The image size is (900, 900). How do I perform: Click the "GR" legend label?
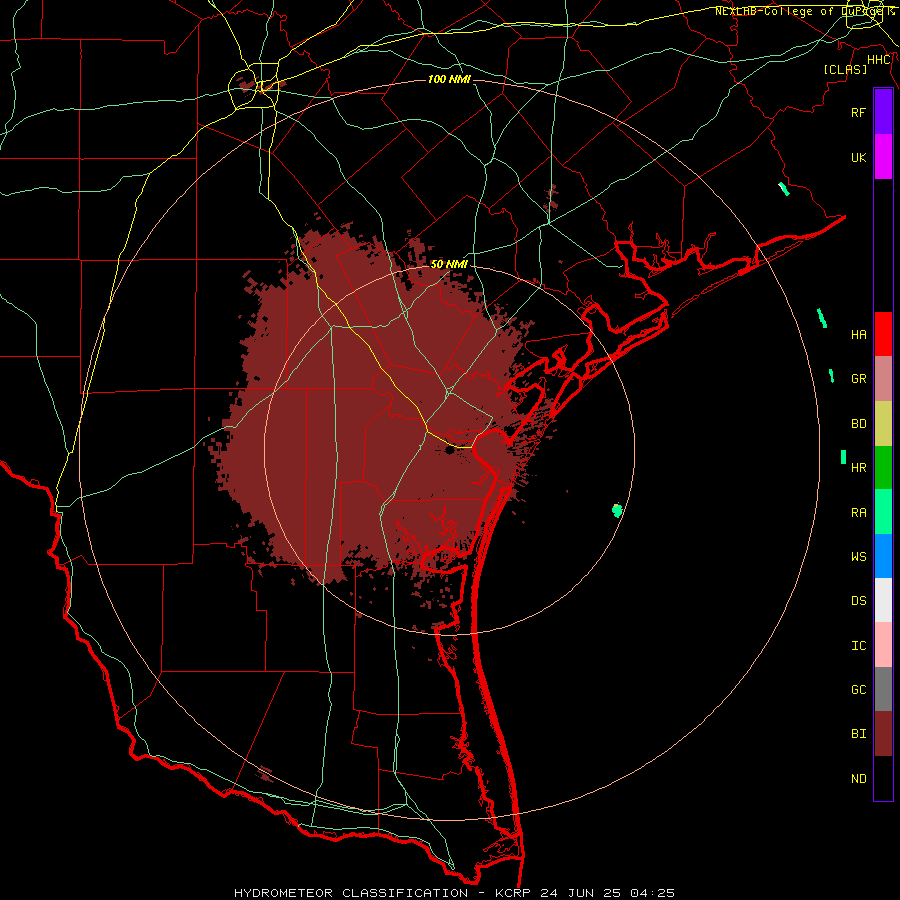858,379
